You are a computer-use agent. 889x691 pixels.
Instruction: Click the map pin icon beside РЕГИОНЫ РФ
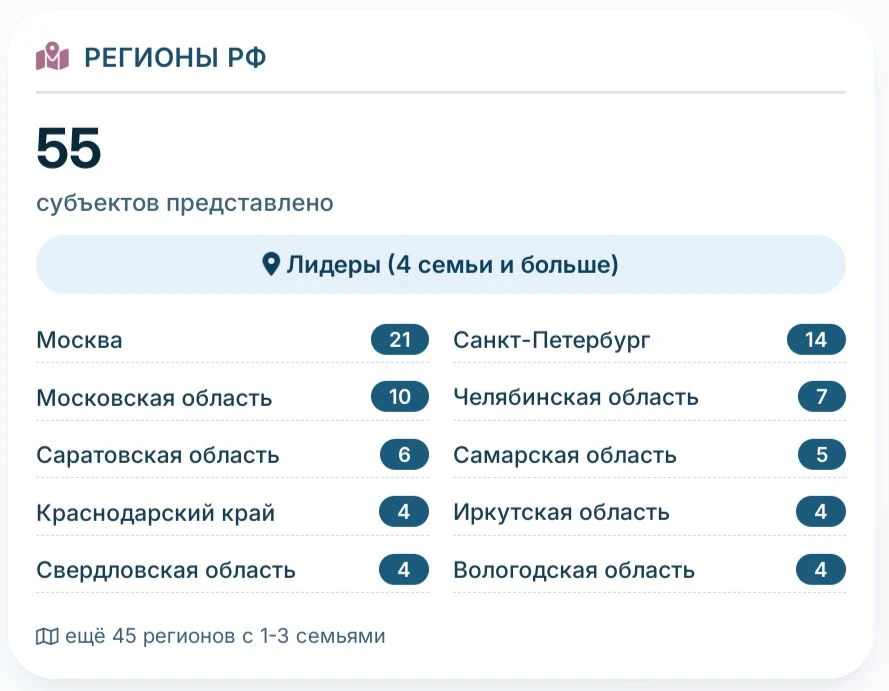(52, 57)
